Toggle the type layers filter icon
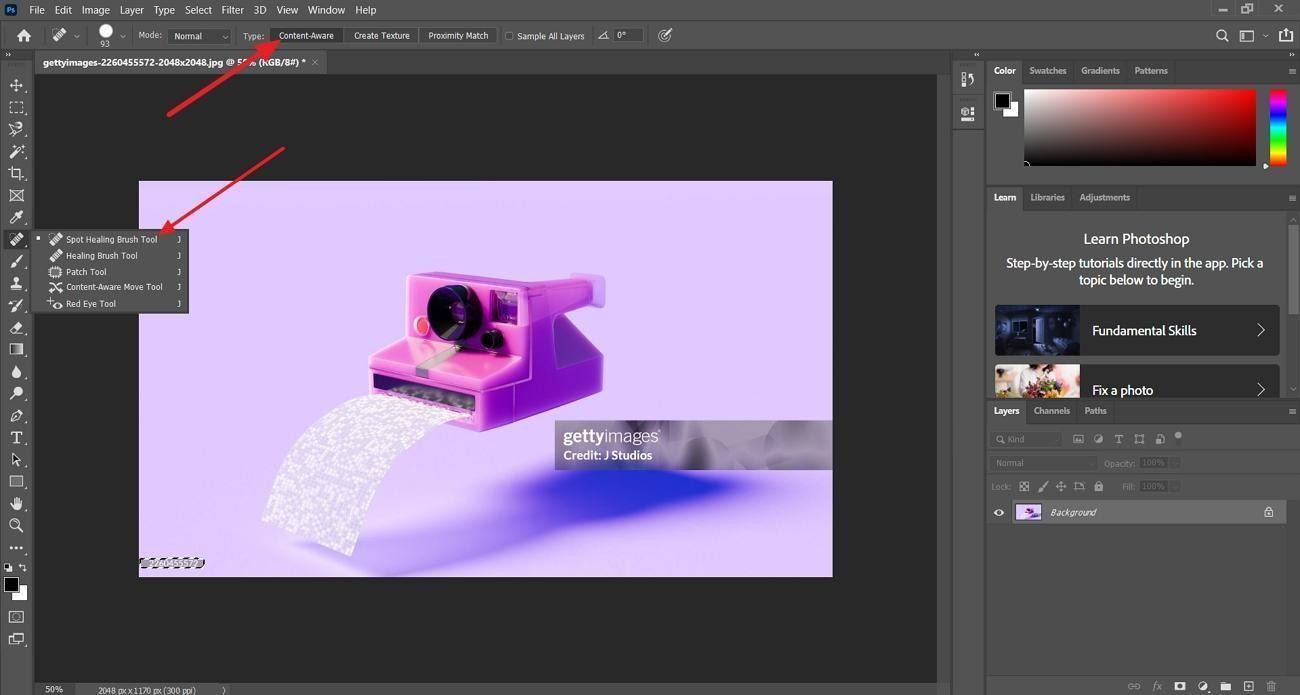The height and width of the screenshot is (695, 1300). coord(1118,439)
